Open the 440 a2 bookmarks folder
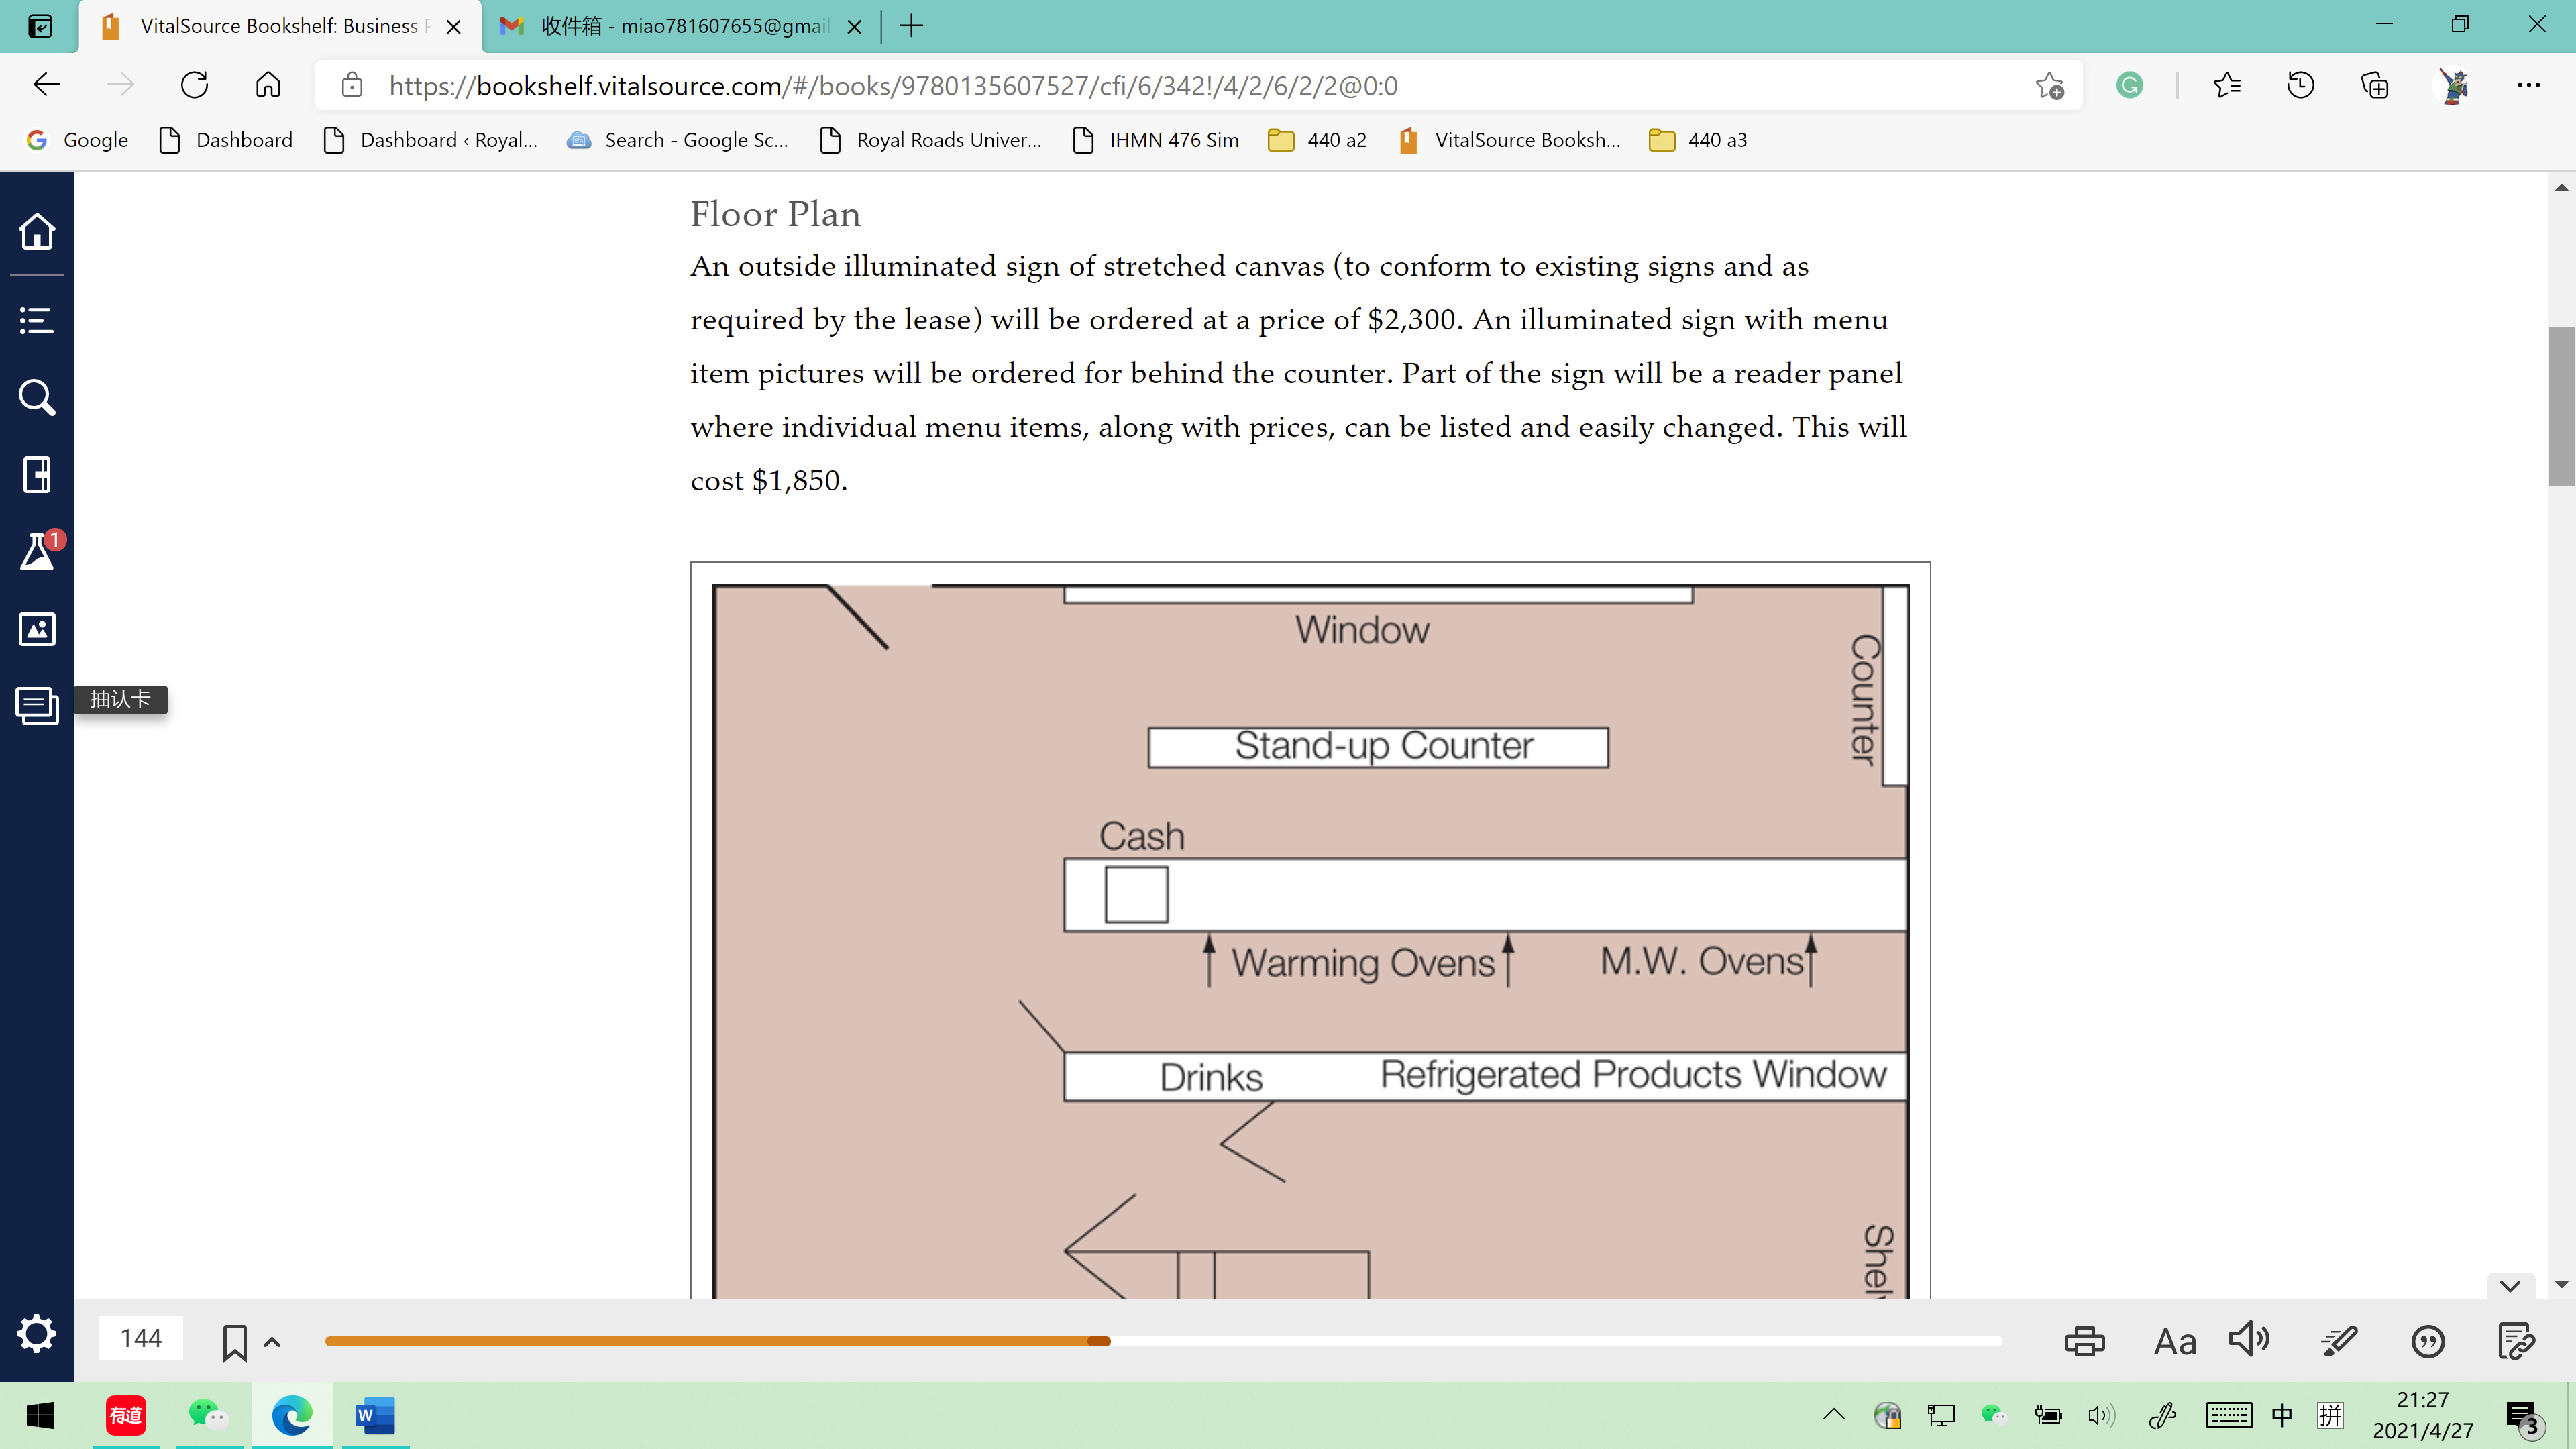The width and height of the screenshot is (2576, 1449). [x=1317, y=140]
